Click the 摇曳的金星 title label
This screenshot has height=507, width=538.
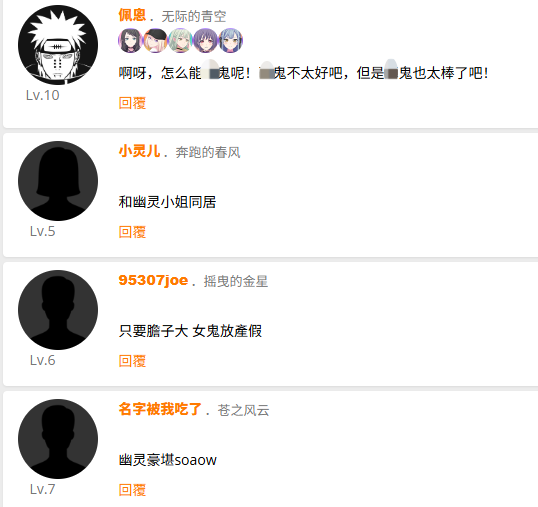(236, 281)
